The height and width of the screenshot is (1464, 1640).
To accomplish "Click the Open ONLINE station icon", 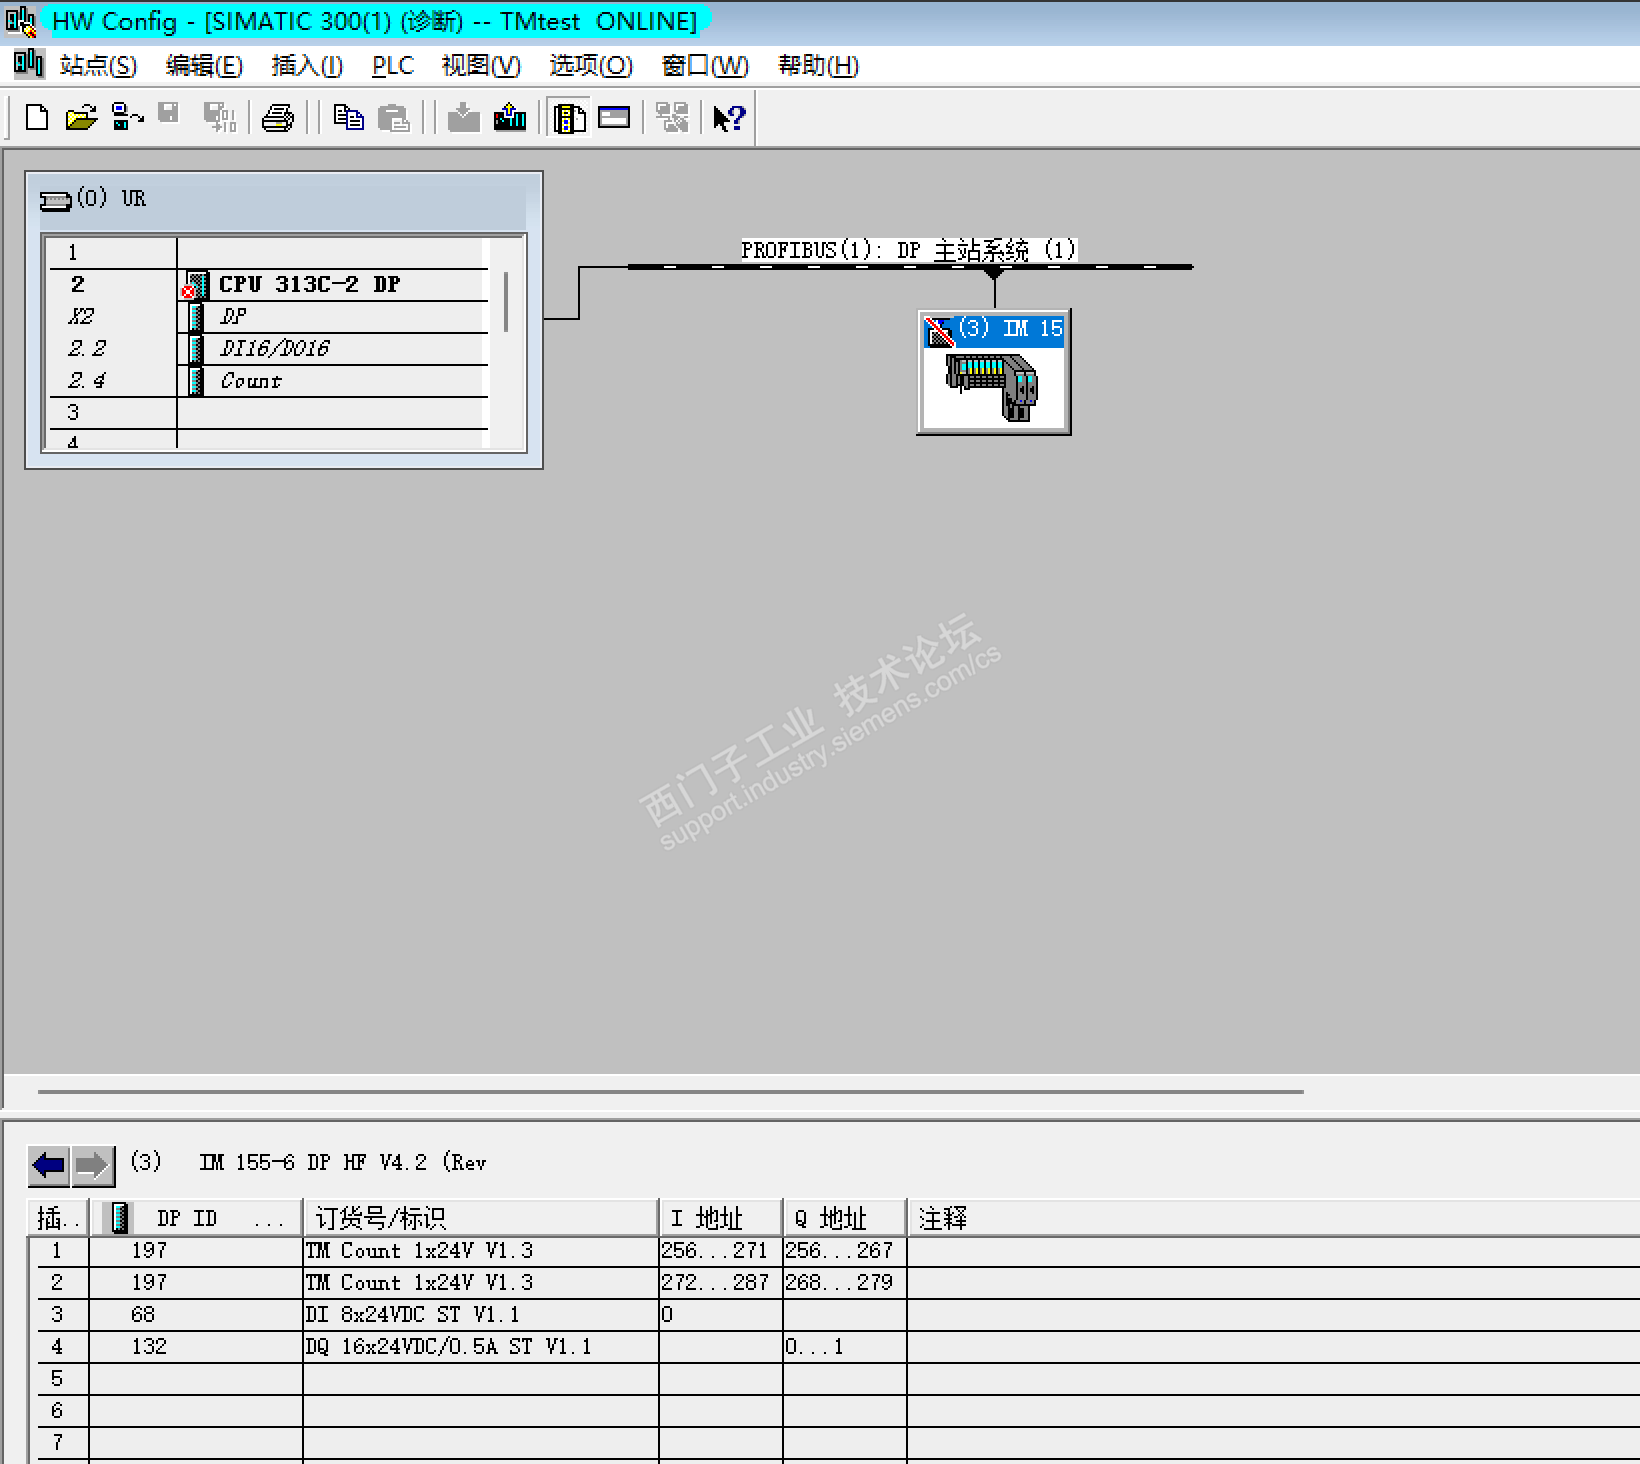I will point(127,118).
